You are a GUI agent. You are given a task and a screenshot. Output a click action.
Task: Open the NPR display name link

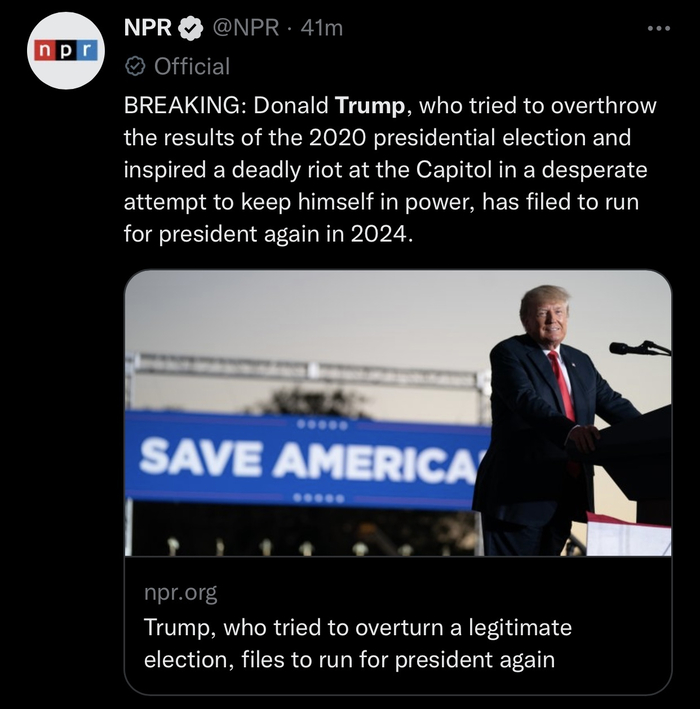pos(147,29)
